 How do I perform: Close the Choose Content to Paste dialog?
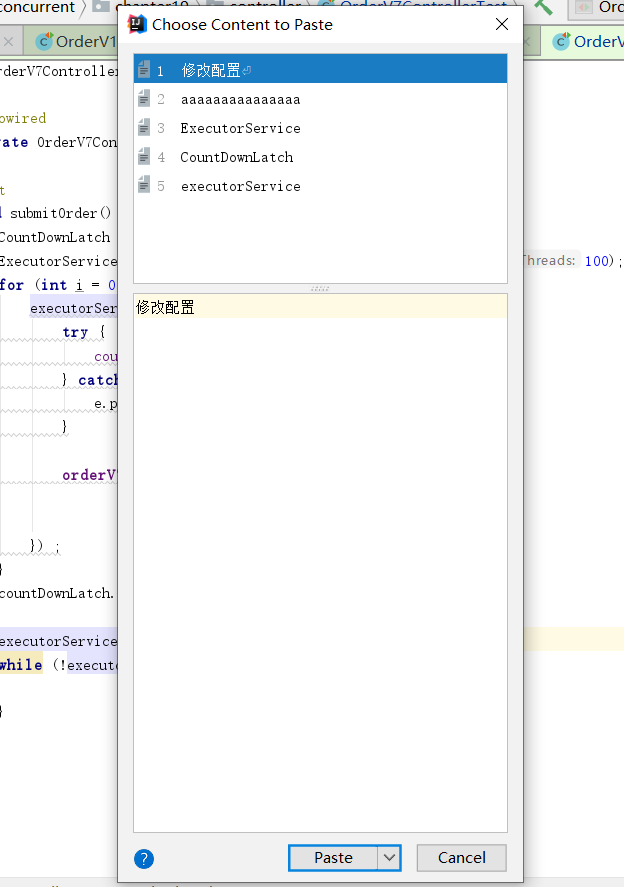tap(502, 24)
